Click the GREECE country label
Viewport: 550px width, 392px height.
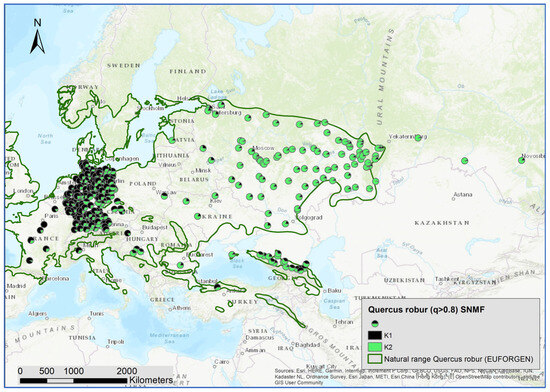point(162,300)
